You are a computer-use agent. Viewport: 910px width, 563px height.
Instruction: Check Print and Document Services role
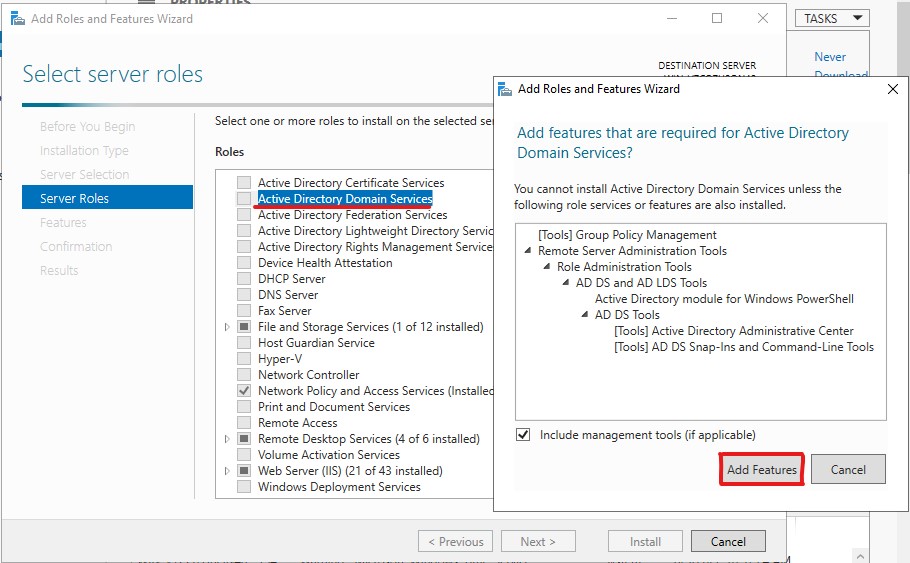[x=244, y=406]
